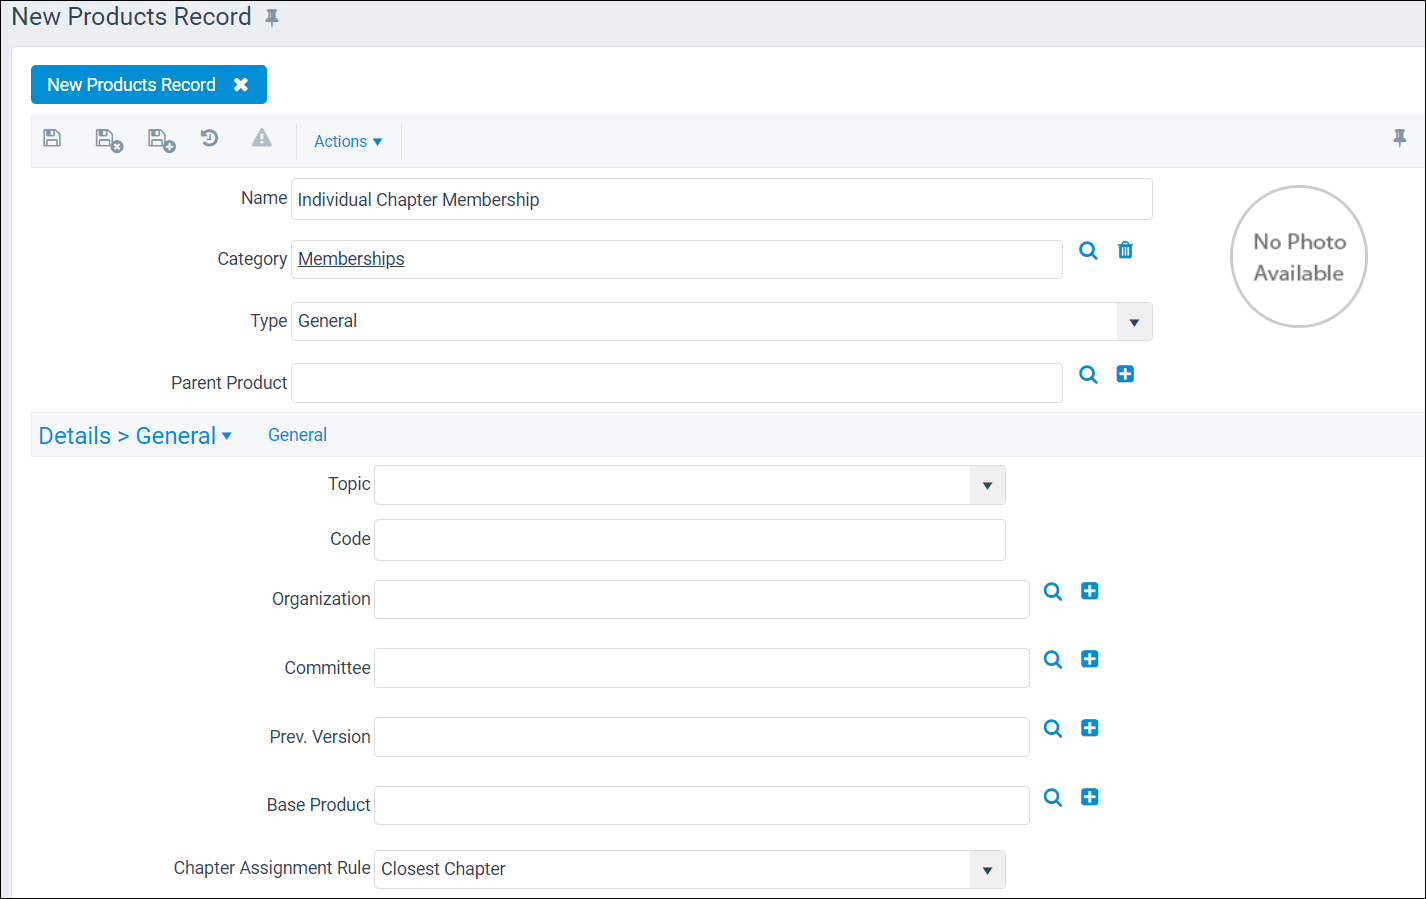The image size is (1426, 899).
Task: Click the Refresh/revert record icon
Action: pyautogui.click(x=209, y=138)
